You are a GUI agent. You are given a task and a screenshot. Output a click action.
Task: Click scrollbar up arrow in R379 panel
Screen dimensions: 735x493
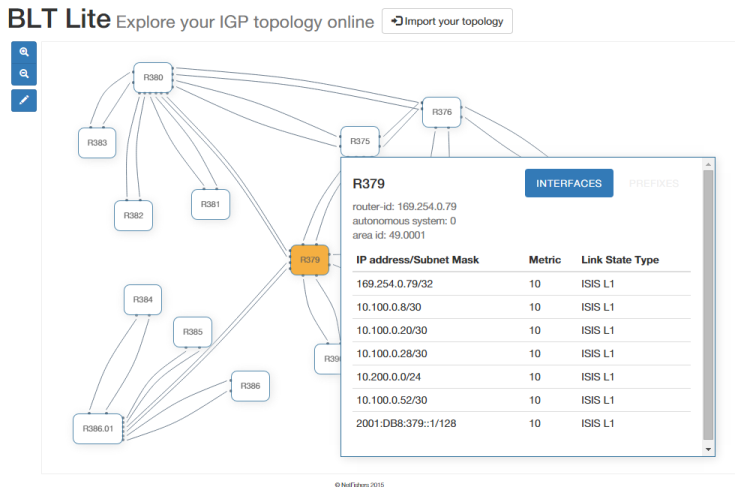click(708, 164)
